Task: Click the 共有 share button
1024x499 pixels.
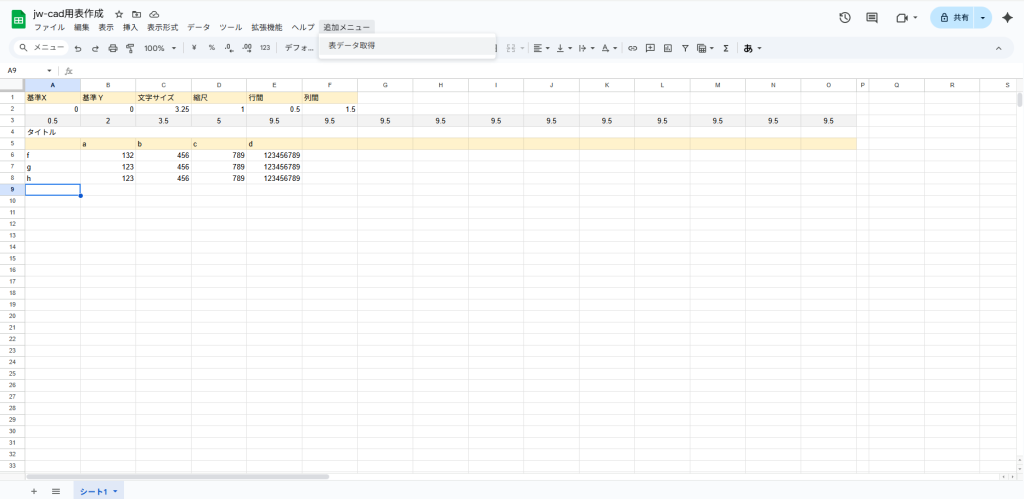Action: 954,18
